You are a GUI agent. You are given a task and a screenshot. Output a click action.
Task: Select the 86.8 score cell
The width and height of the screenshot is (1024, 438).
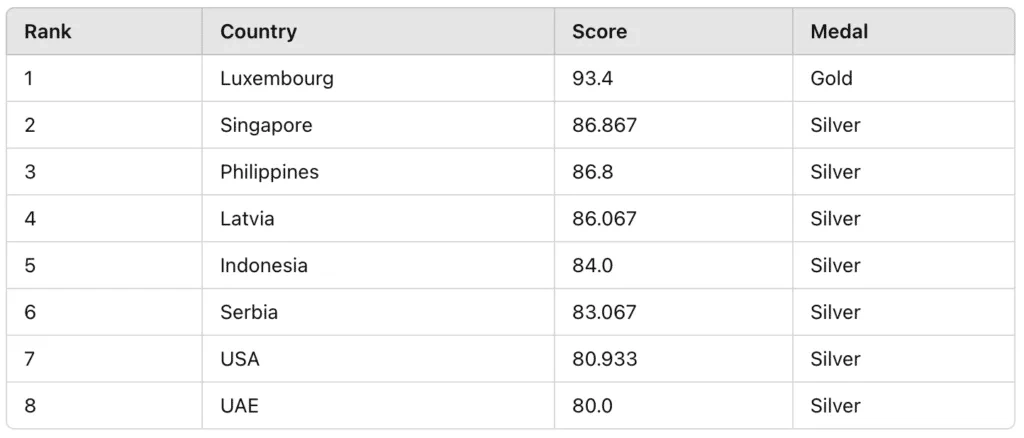pos(592,172)
